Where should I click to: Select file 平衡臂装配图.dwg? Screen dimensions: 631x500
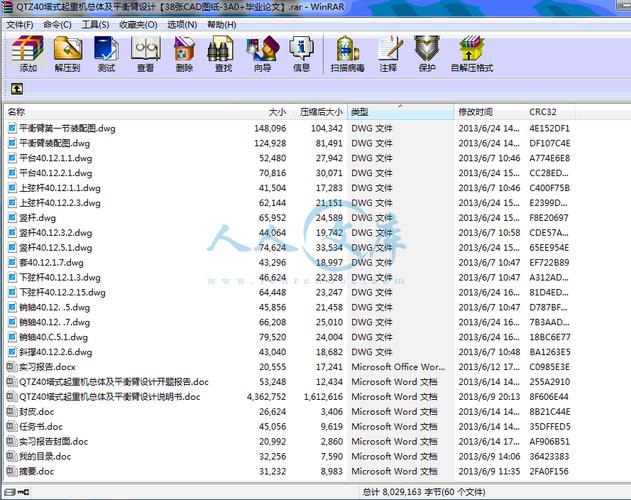(x=54, y=143)
